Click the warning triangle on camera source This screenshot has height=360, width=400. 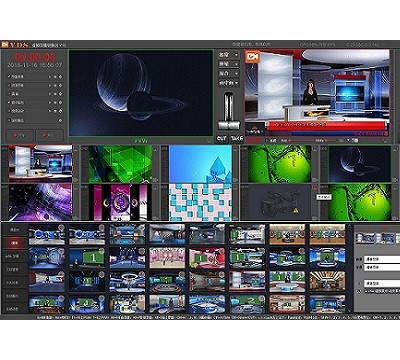(295, 210)
